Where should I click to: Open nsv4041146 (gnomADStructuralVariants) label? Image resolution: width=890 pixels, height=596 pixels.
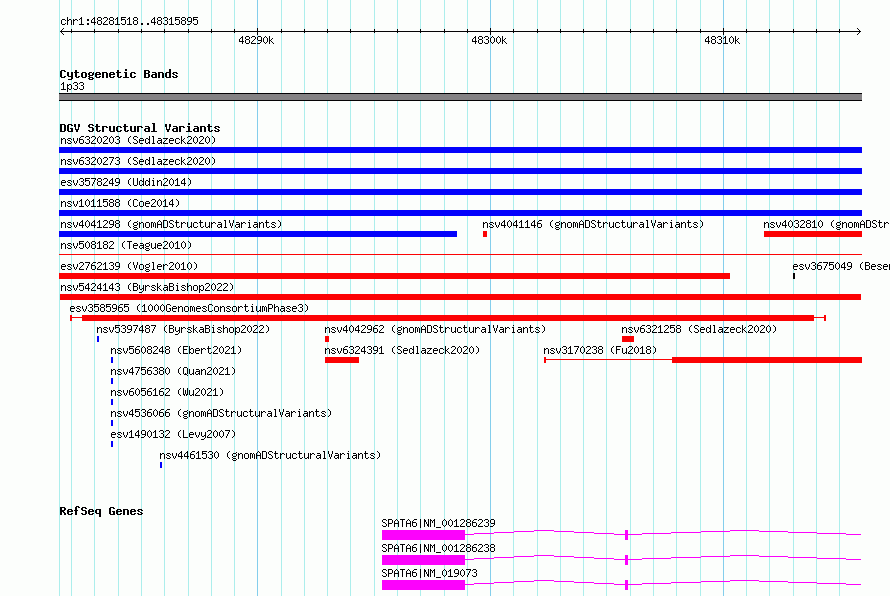click(593, 224)
